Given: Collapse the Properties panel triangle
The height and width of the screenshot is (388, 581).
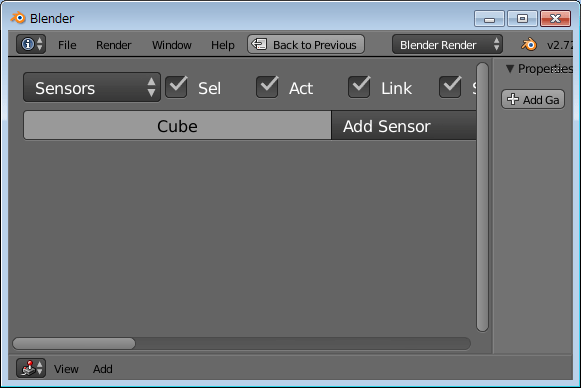Looking at the screenshot, I should point(510,69).
